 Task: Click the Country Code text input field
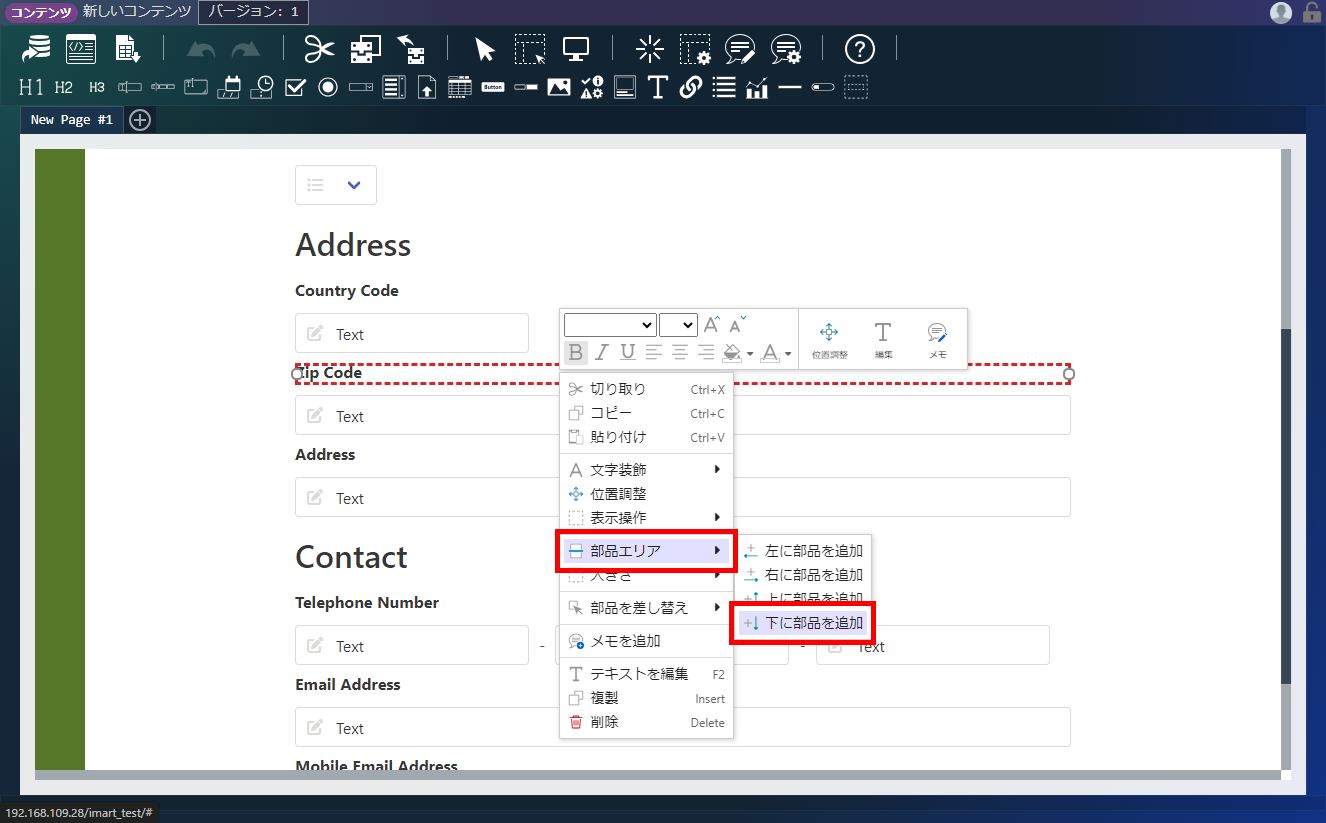(412, 334)
